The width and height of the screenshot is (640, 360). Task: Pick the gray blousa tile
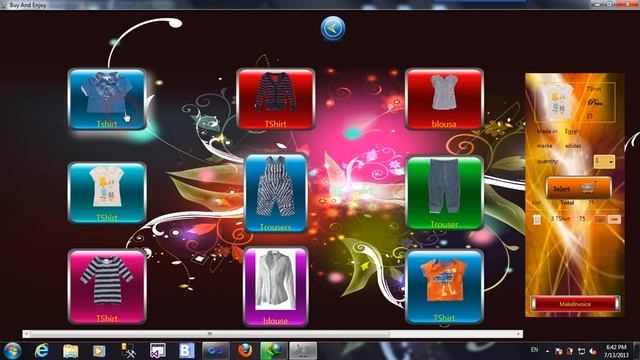pyautogui.click(x=444, y=99)
